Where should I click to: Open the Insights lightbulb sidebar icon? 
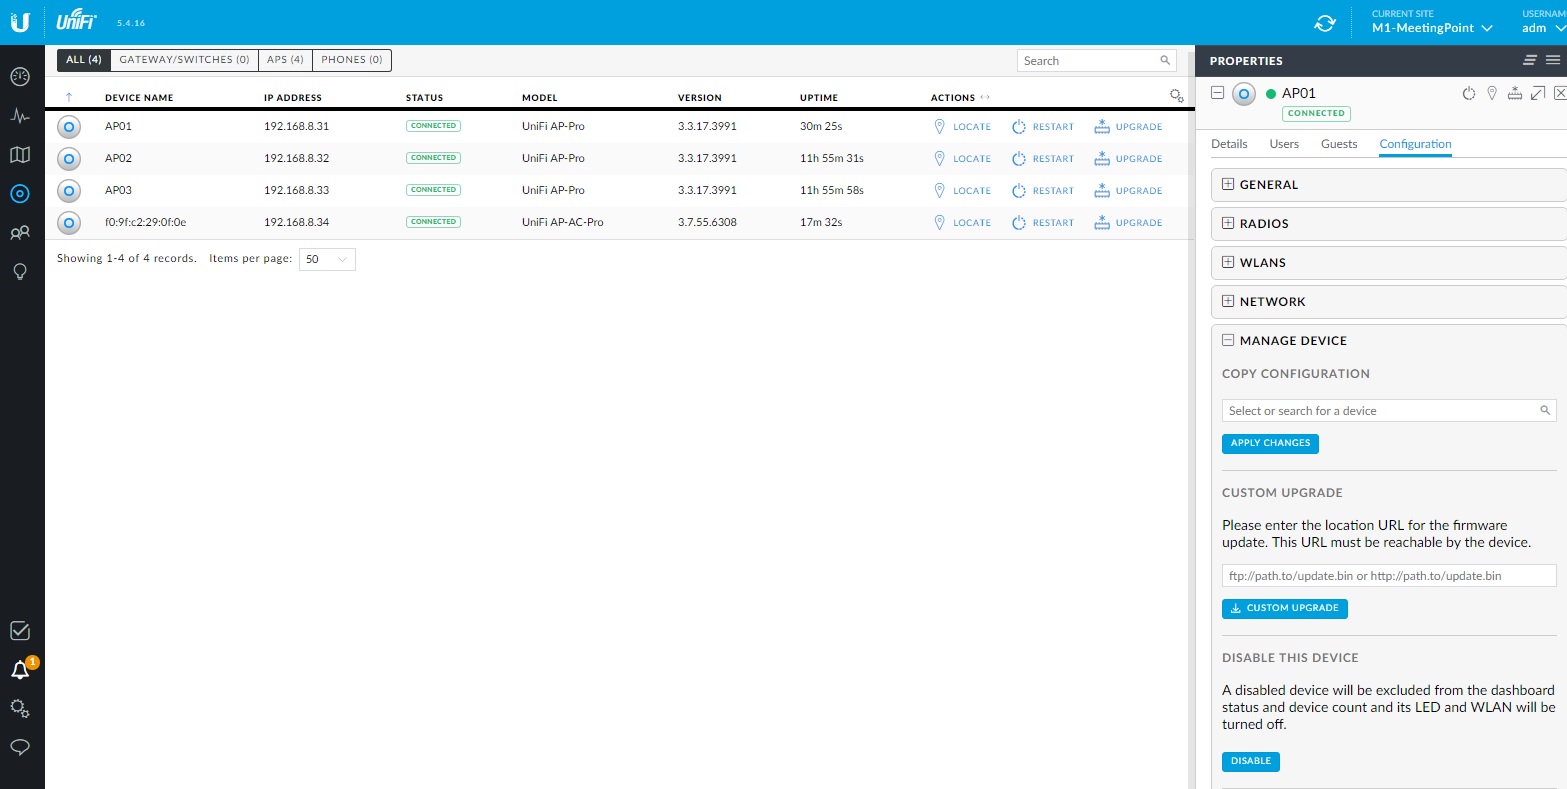pos(20,272)
